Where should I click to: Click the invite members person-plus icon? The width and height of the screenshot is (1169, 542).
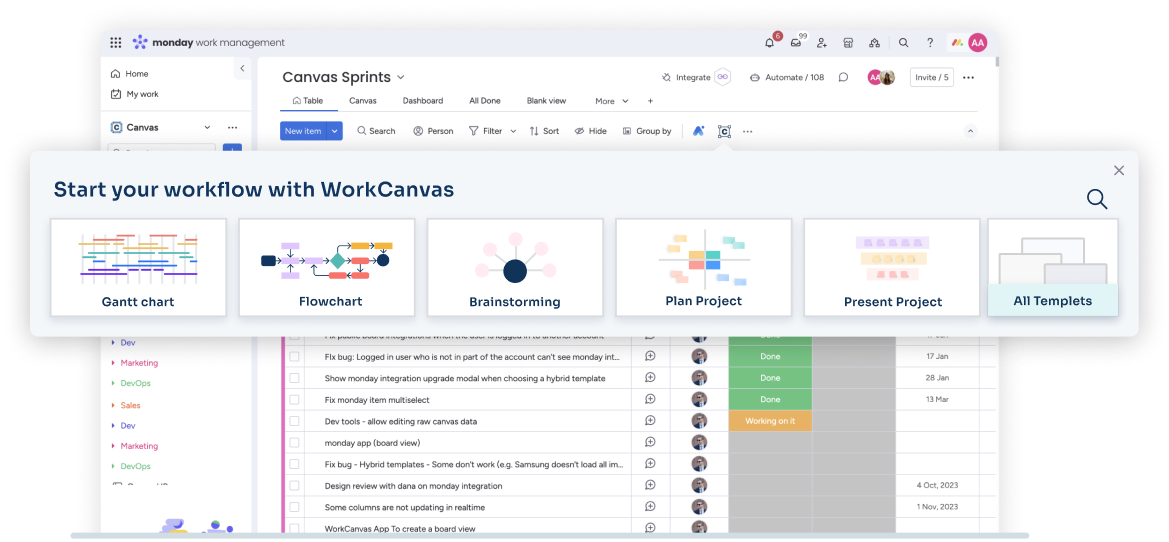pos(822,42)
